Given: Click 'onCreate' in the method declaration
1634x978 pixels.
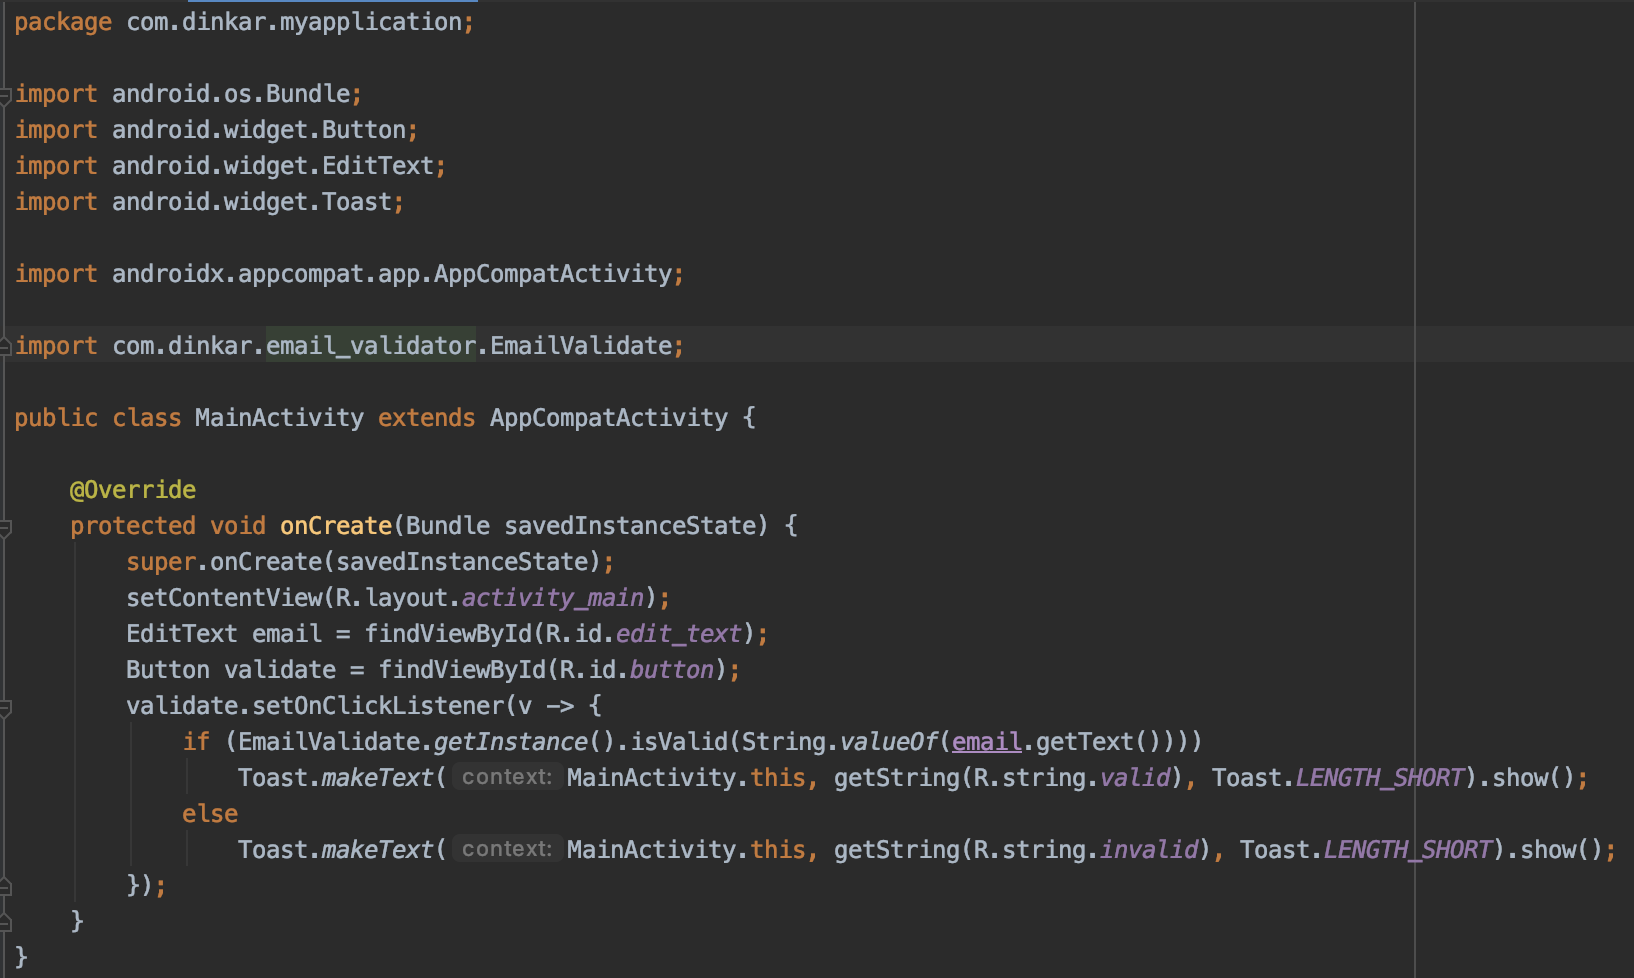Looking at the screenshot, I should pos(336,526).
